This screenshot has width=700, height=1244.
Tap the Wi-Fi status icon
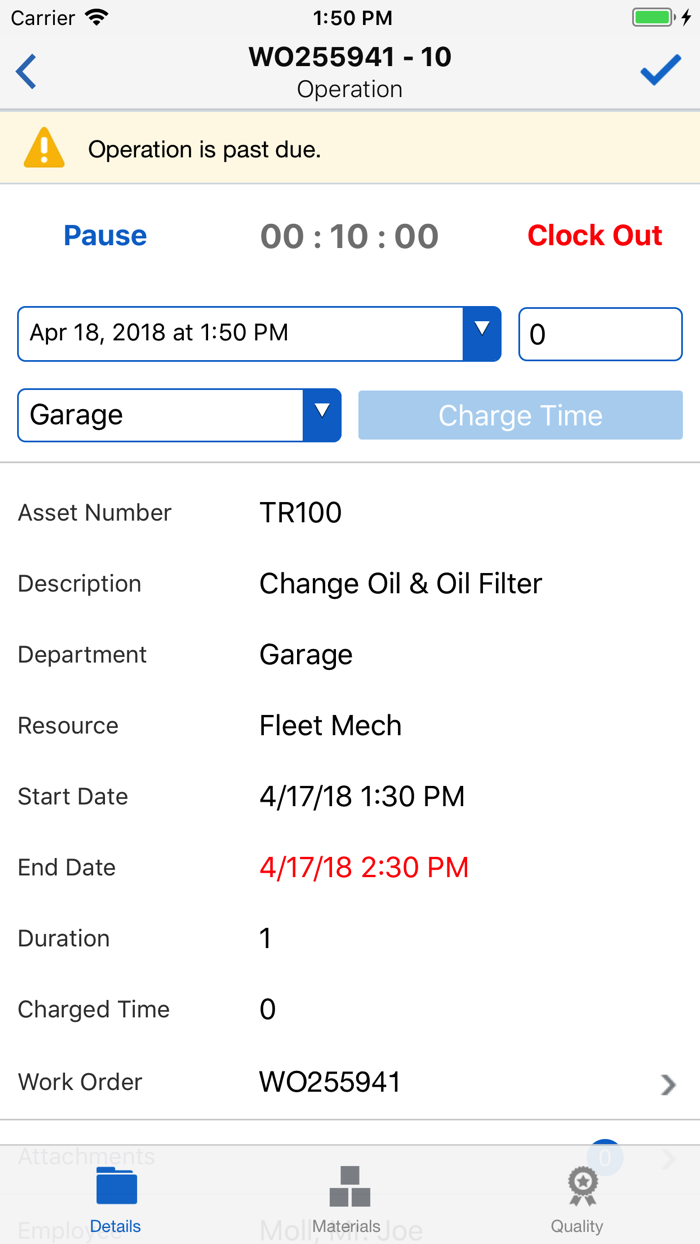point(95,16)
